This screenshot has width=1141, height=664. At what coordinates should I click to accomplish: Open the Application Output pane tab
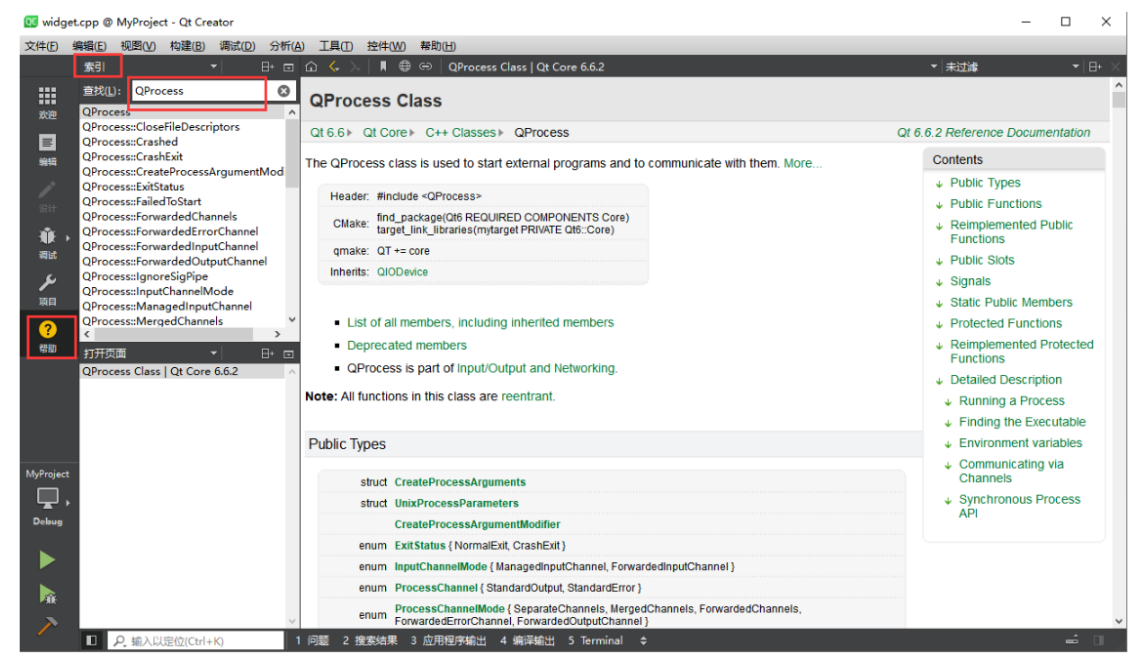tap(448, 641)
